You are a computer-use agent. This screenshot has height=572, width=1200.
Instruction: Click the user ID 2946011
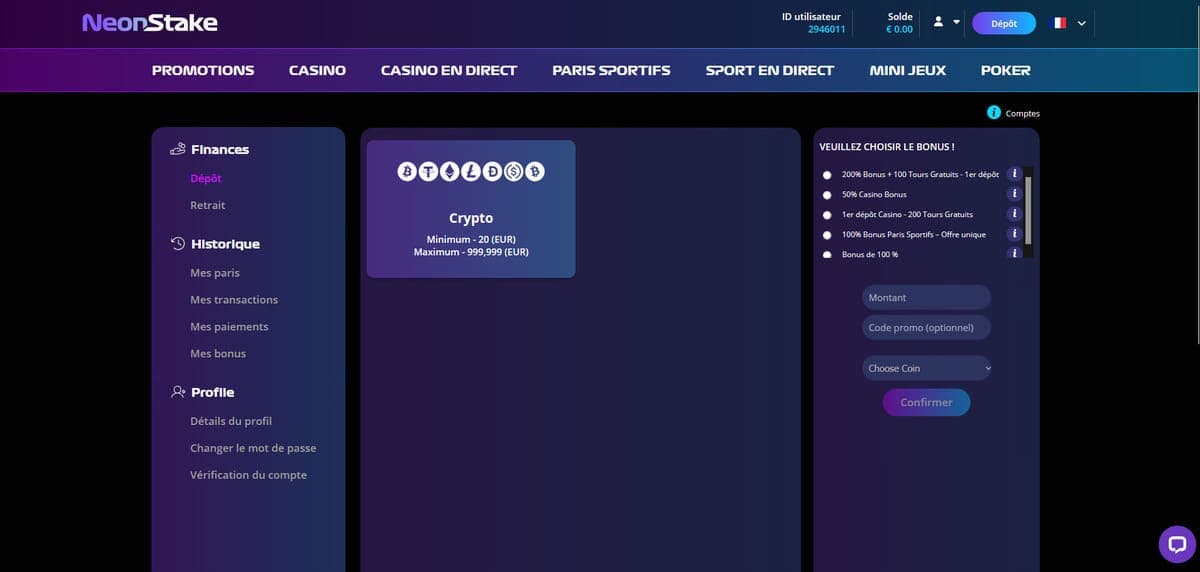[x=827, y=29]
